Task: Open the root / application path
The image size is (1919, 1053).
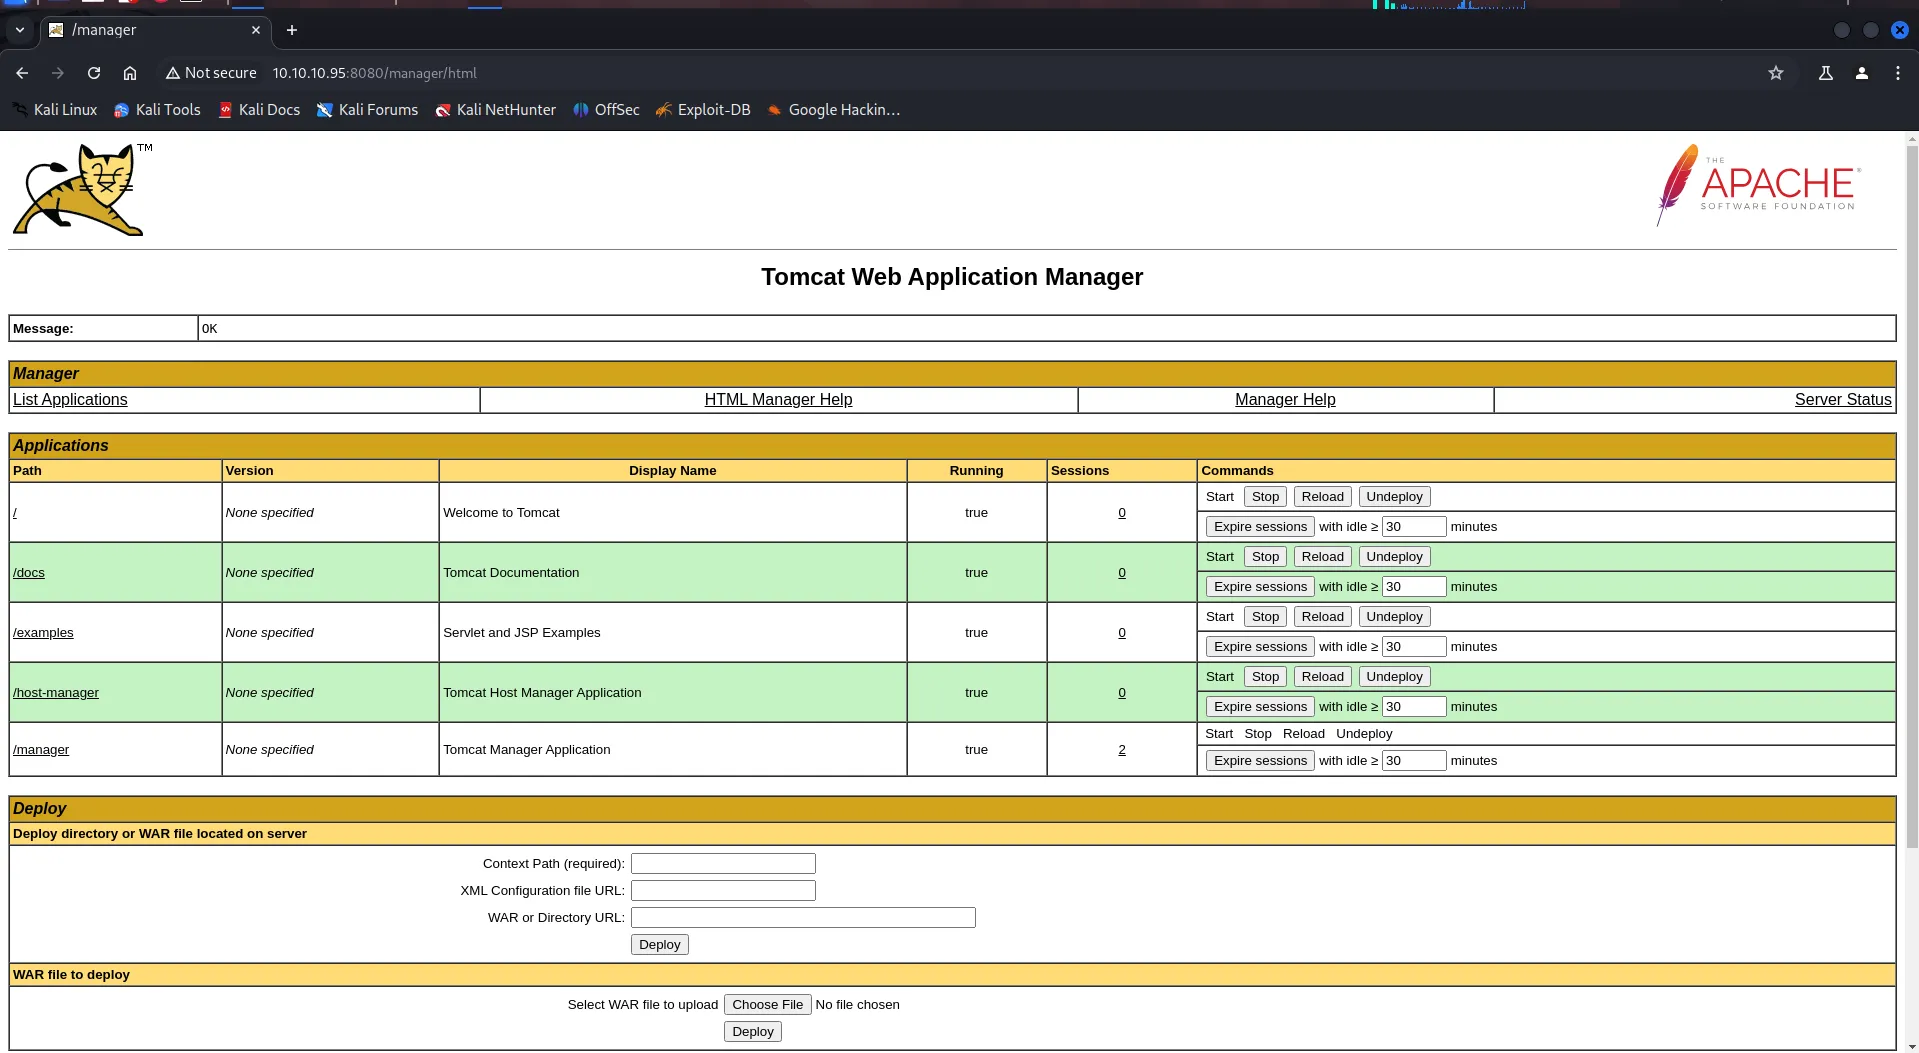Action: (15, 513)
